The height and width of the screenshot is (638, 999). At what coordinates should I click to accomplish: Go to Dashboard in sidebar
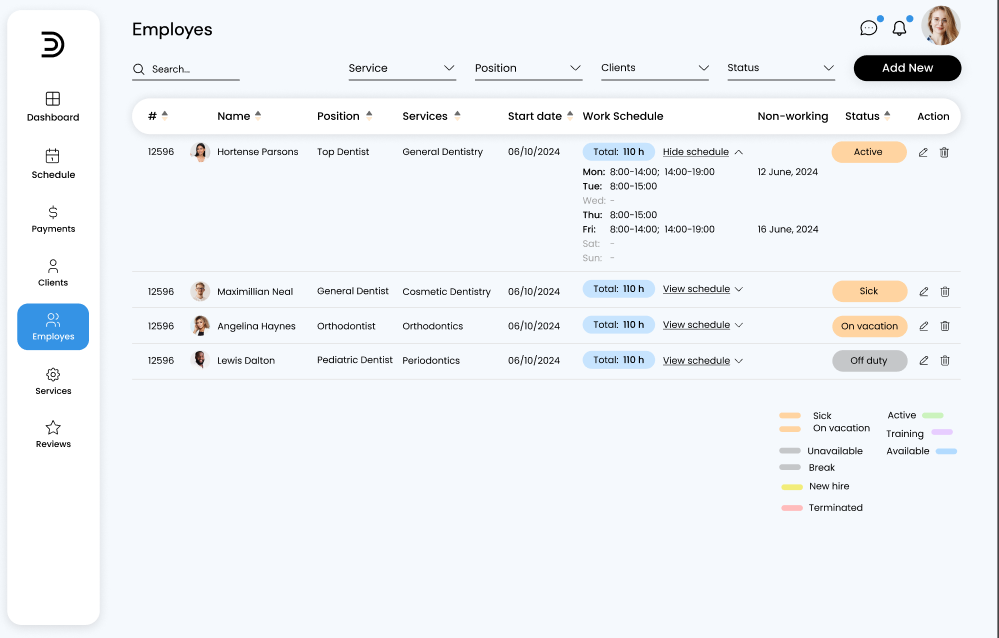coord(53,106)
